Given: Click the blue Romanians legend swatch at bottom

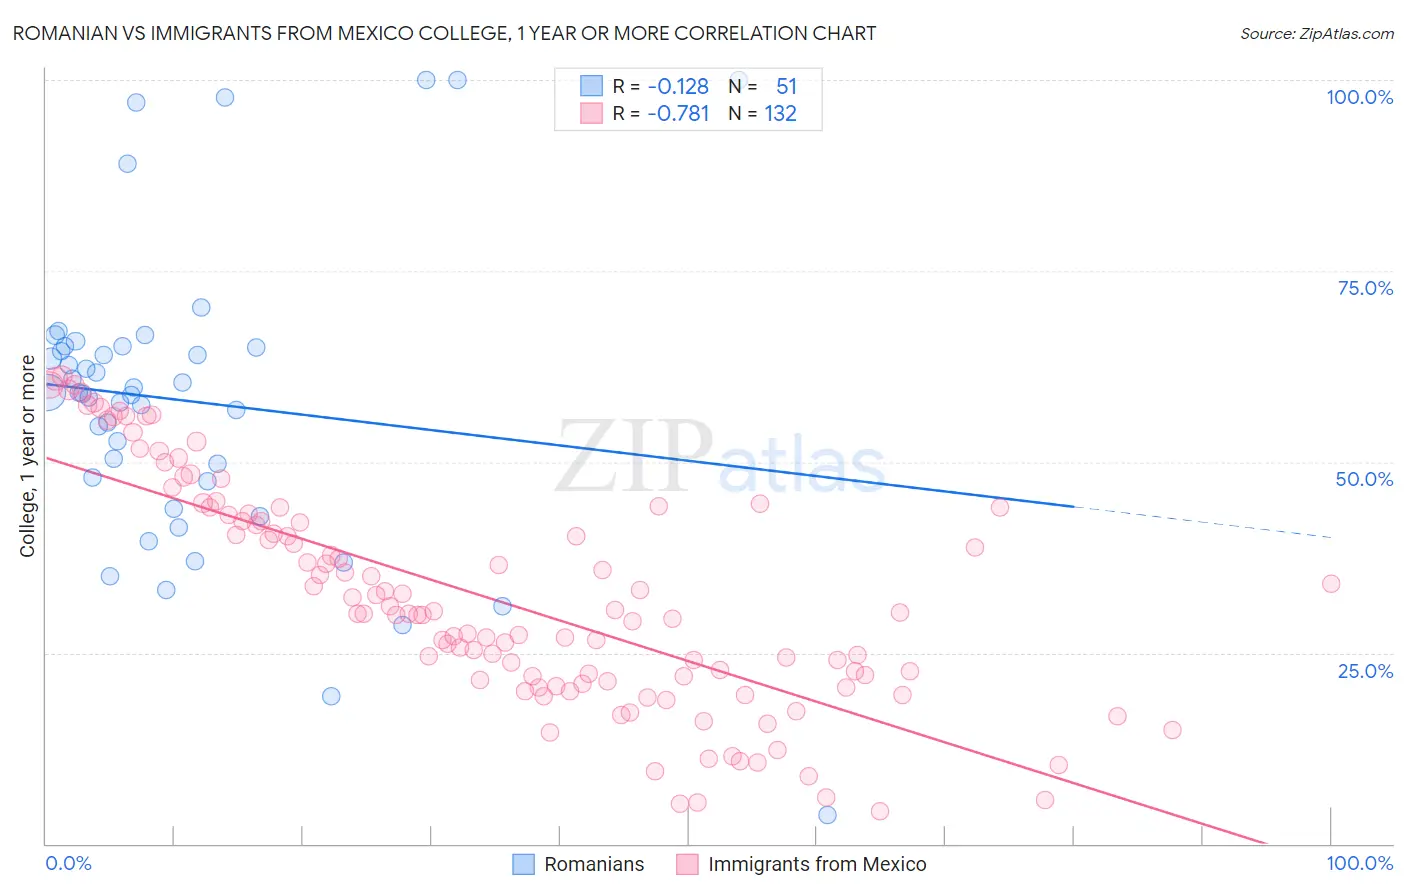Looking at the screenshot, I should 523,864.
